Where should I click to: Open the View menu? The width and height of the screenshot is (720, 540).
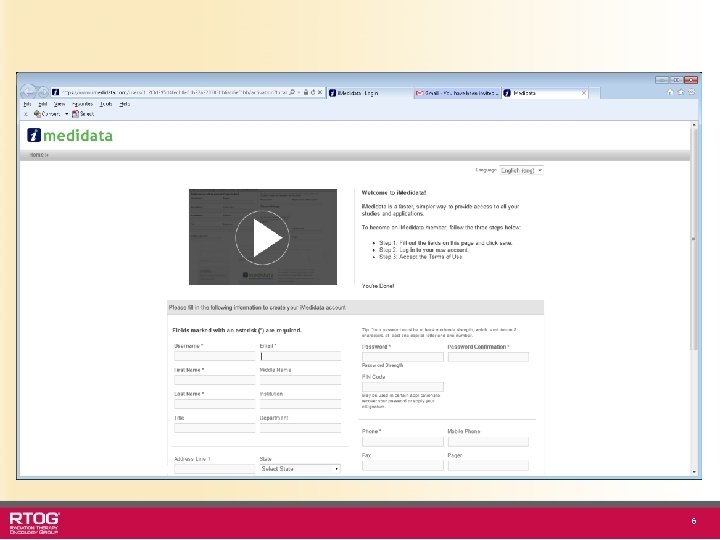(x=59, y=104)
